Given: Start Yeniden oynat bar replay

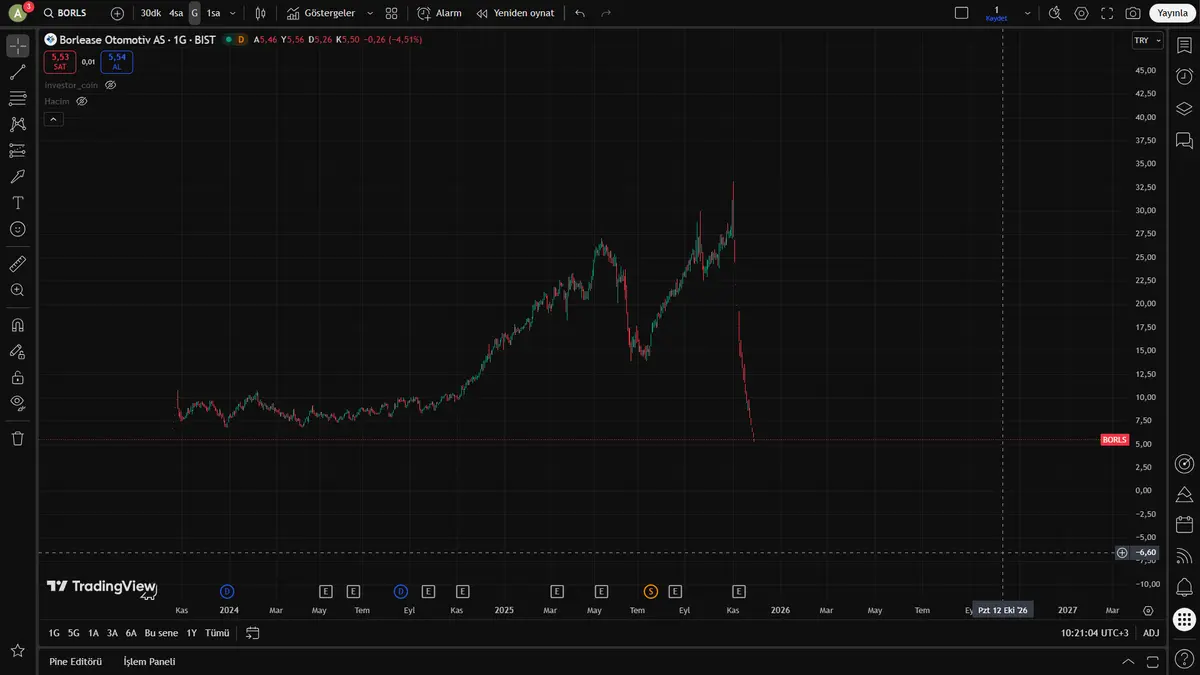Looking at the screenshot, I should (x=515, y=13).
